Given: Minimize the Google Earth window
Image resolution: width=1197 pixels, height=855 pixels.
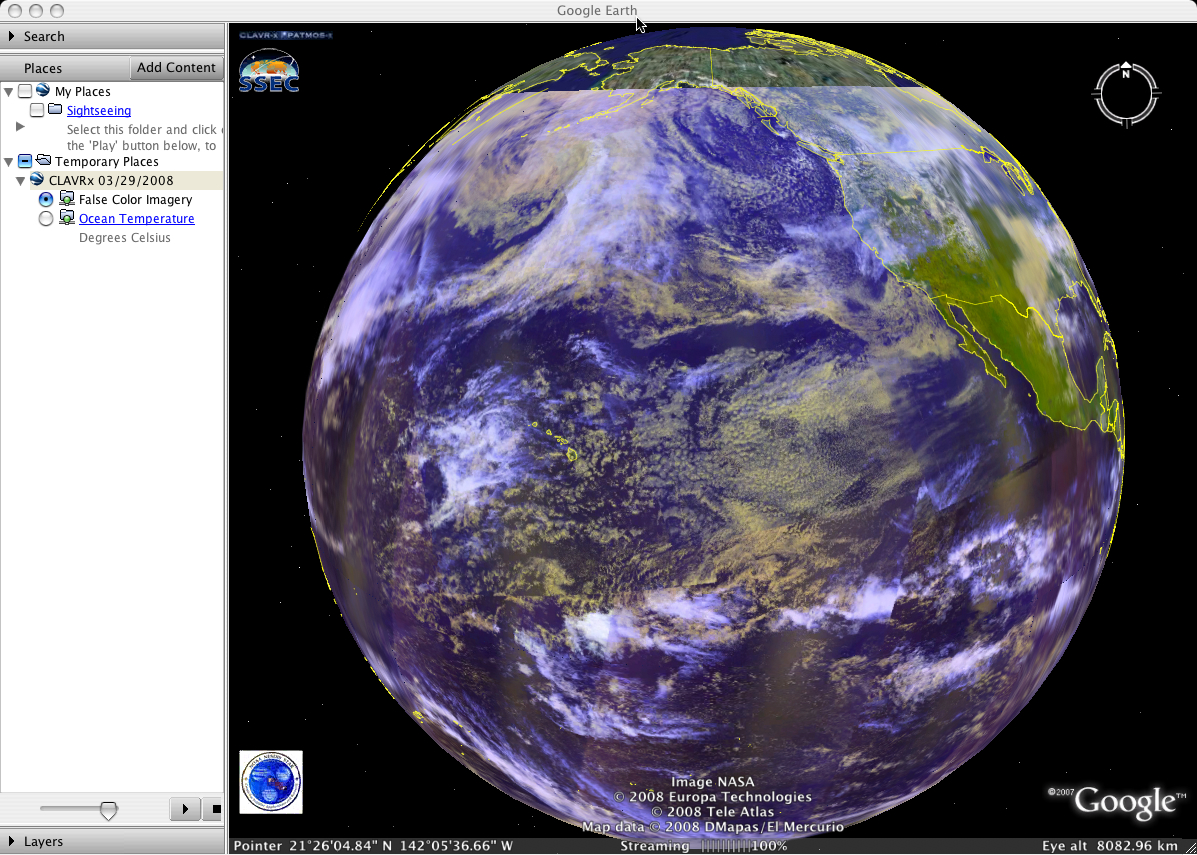Looking at the screenshot, I should pos(35,11).
